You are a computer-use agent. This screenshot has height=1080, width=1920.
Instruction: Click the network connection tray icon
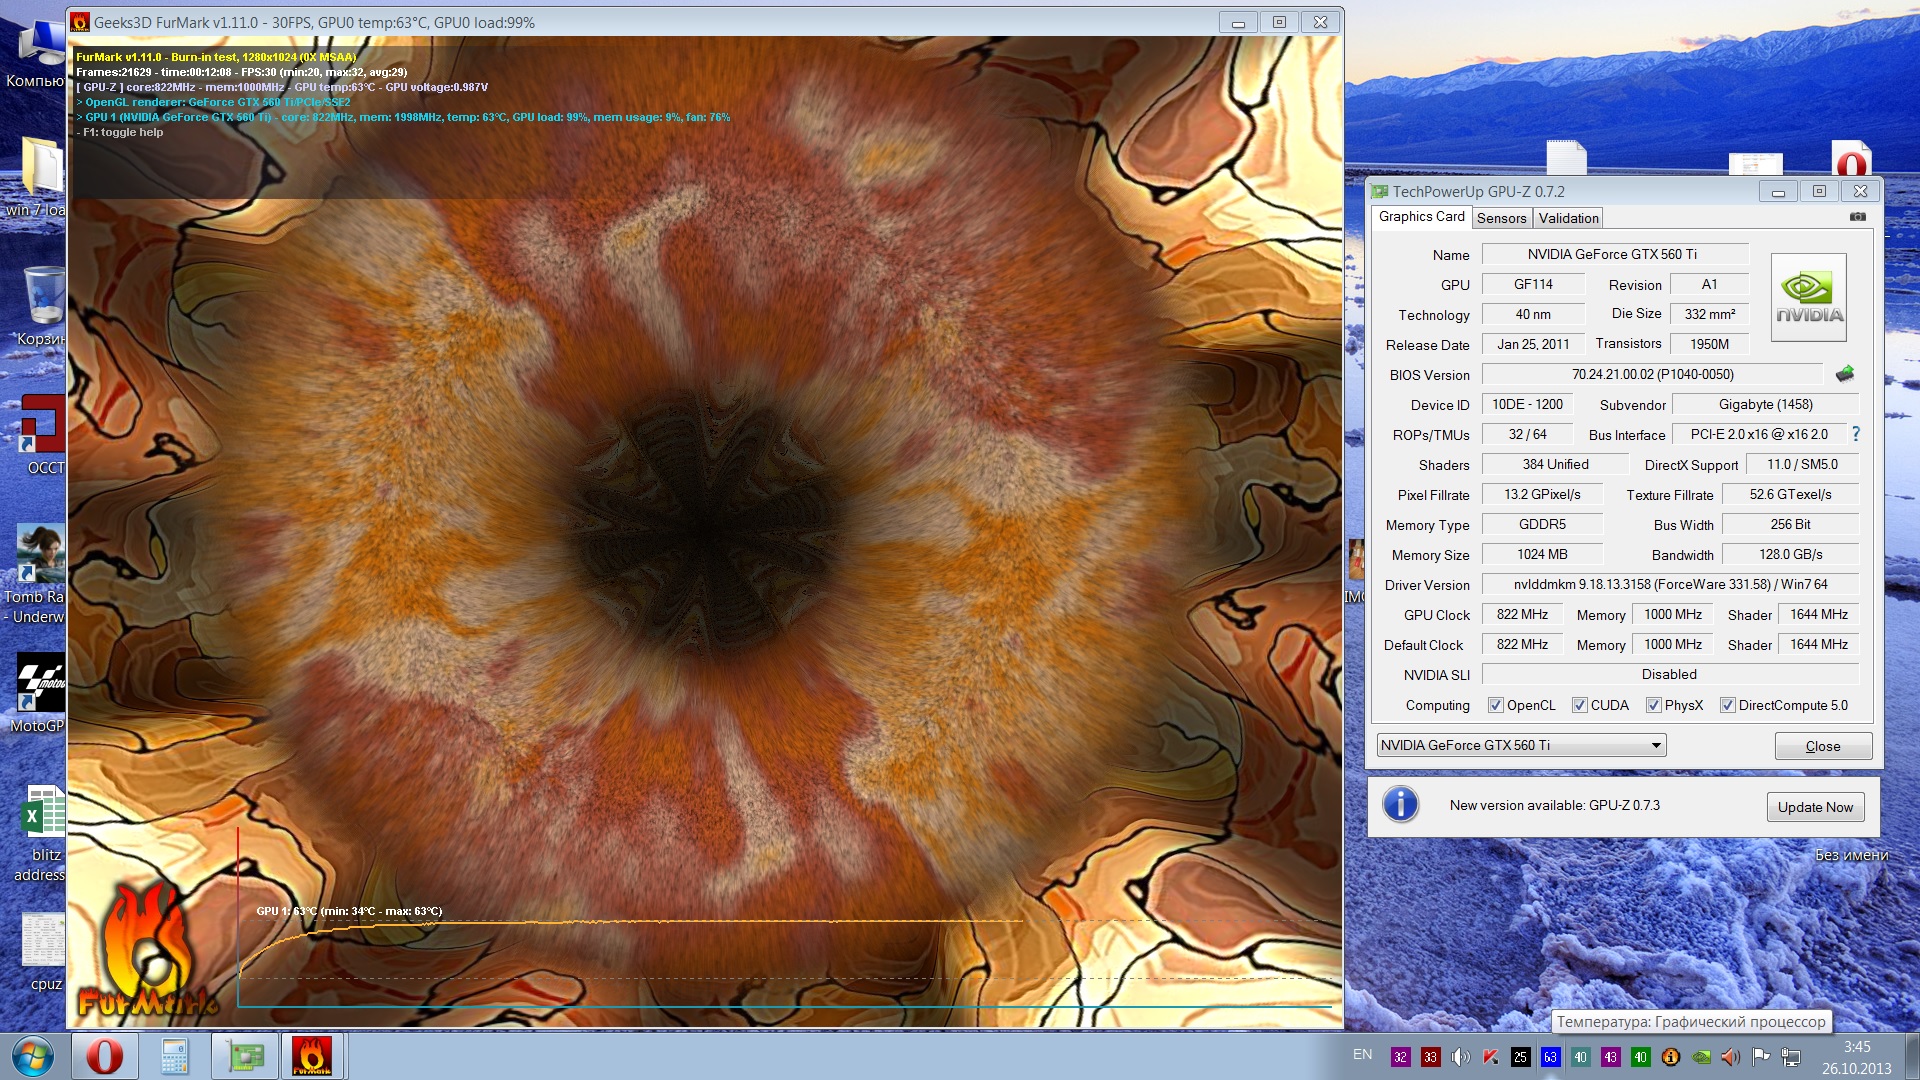pos(1791,1057)
